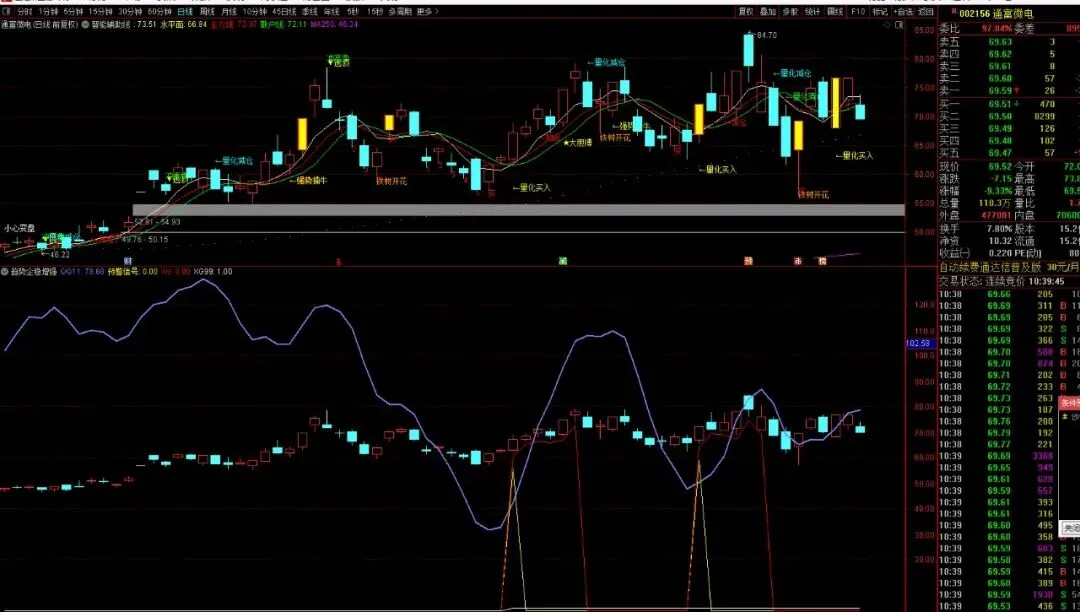1080x612 pixels.
Task: Click the 自动续费通达信普及版 link
Action: (992, 267)
